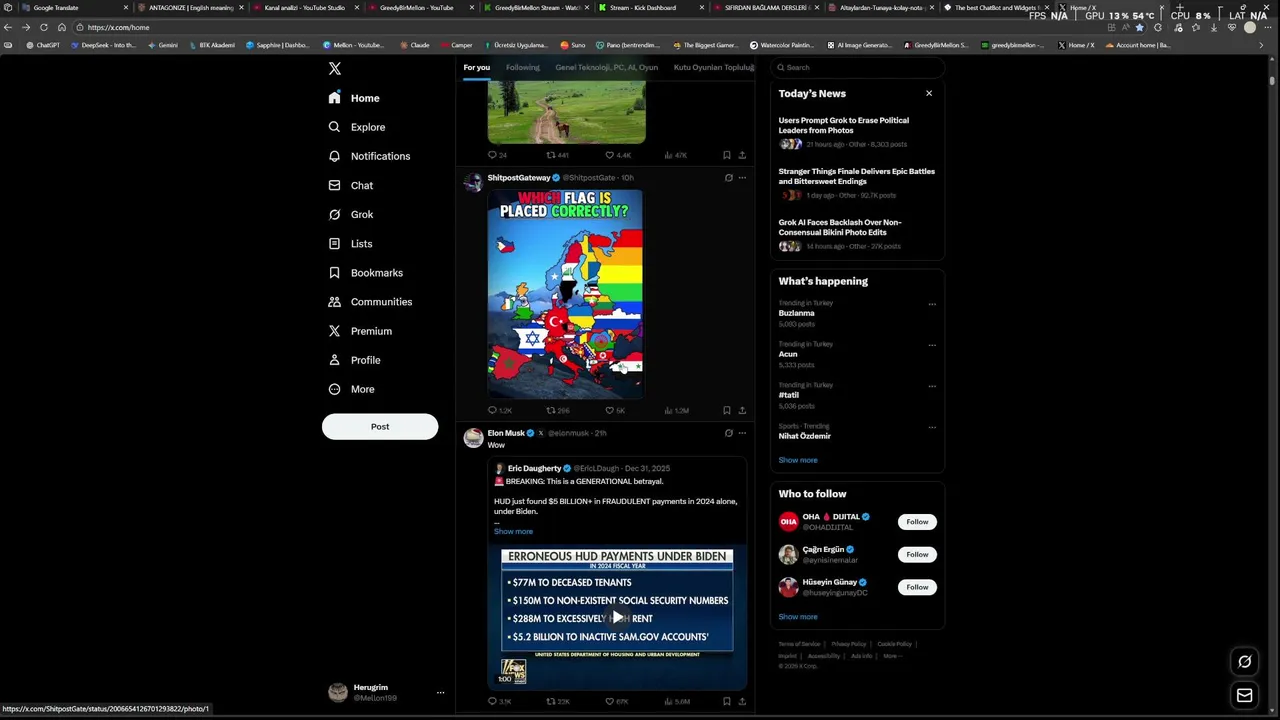Open Communities in the sidebar
This screenshot has height=720, width=1280.
pos(370,301)
